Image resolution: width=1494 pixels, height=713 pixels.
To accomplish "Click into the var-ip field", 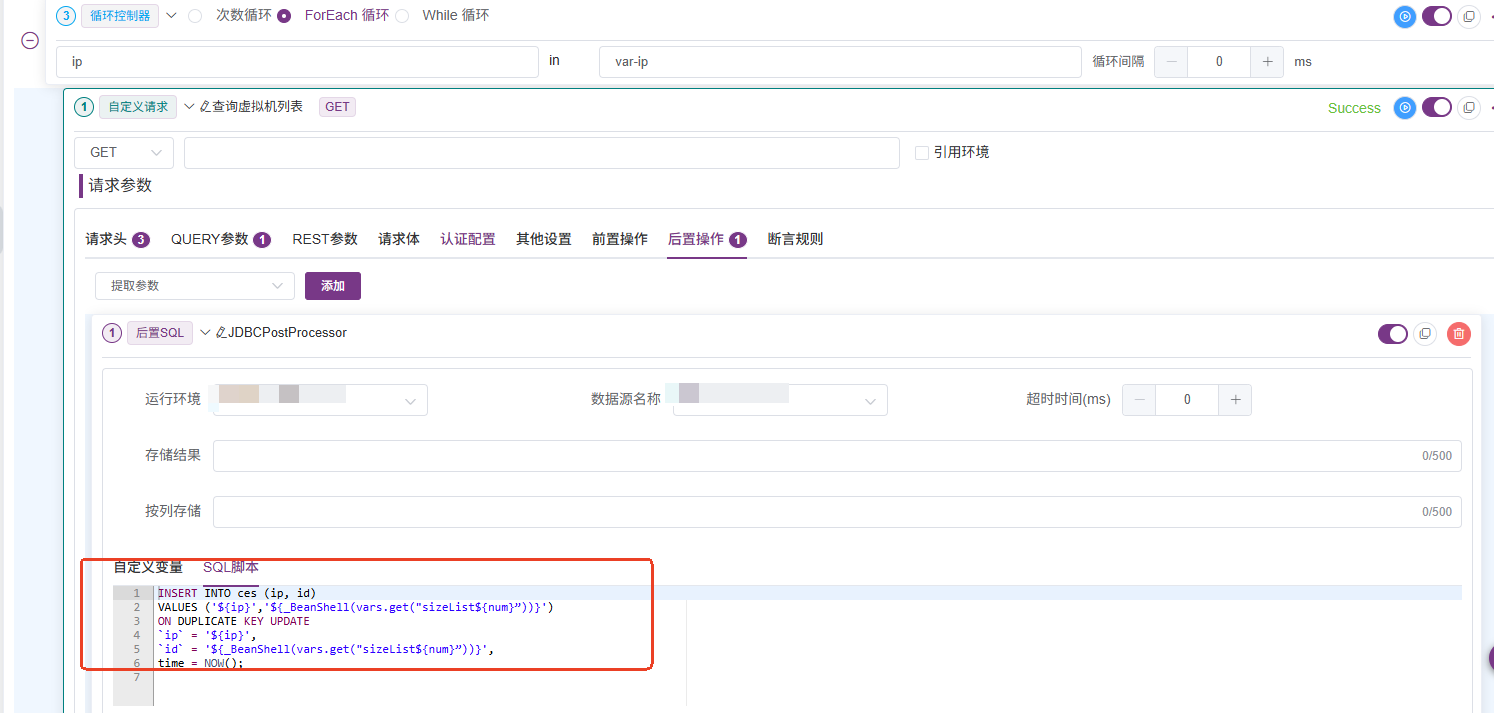I will click(840, 62).
